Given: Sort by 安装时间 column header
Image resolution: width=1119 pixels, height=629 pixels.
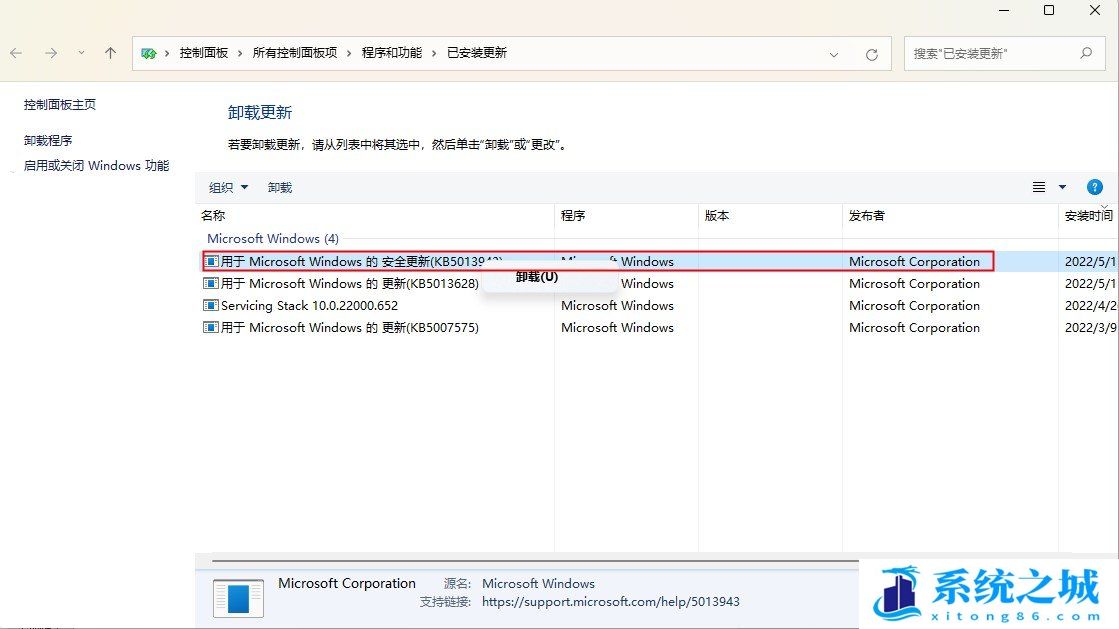Looking at the screenshot, I should pos(1089,216).
